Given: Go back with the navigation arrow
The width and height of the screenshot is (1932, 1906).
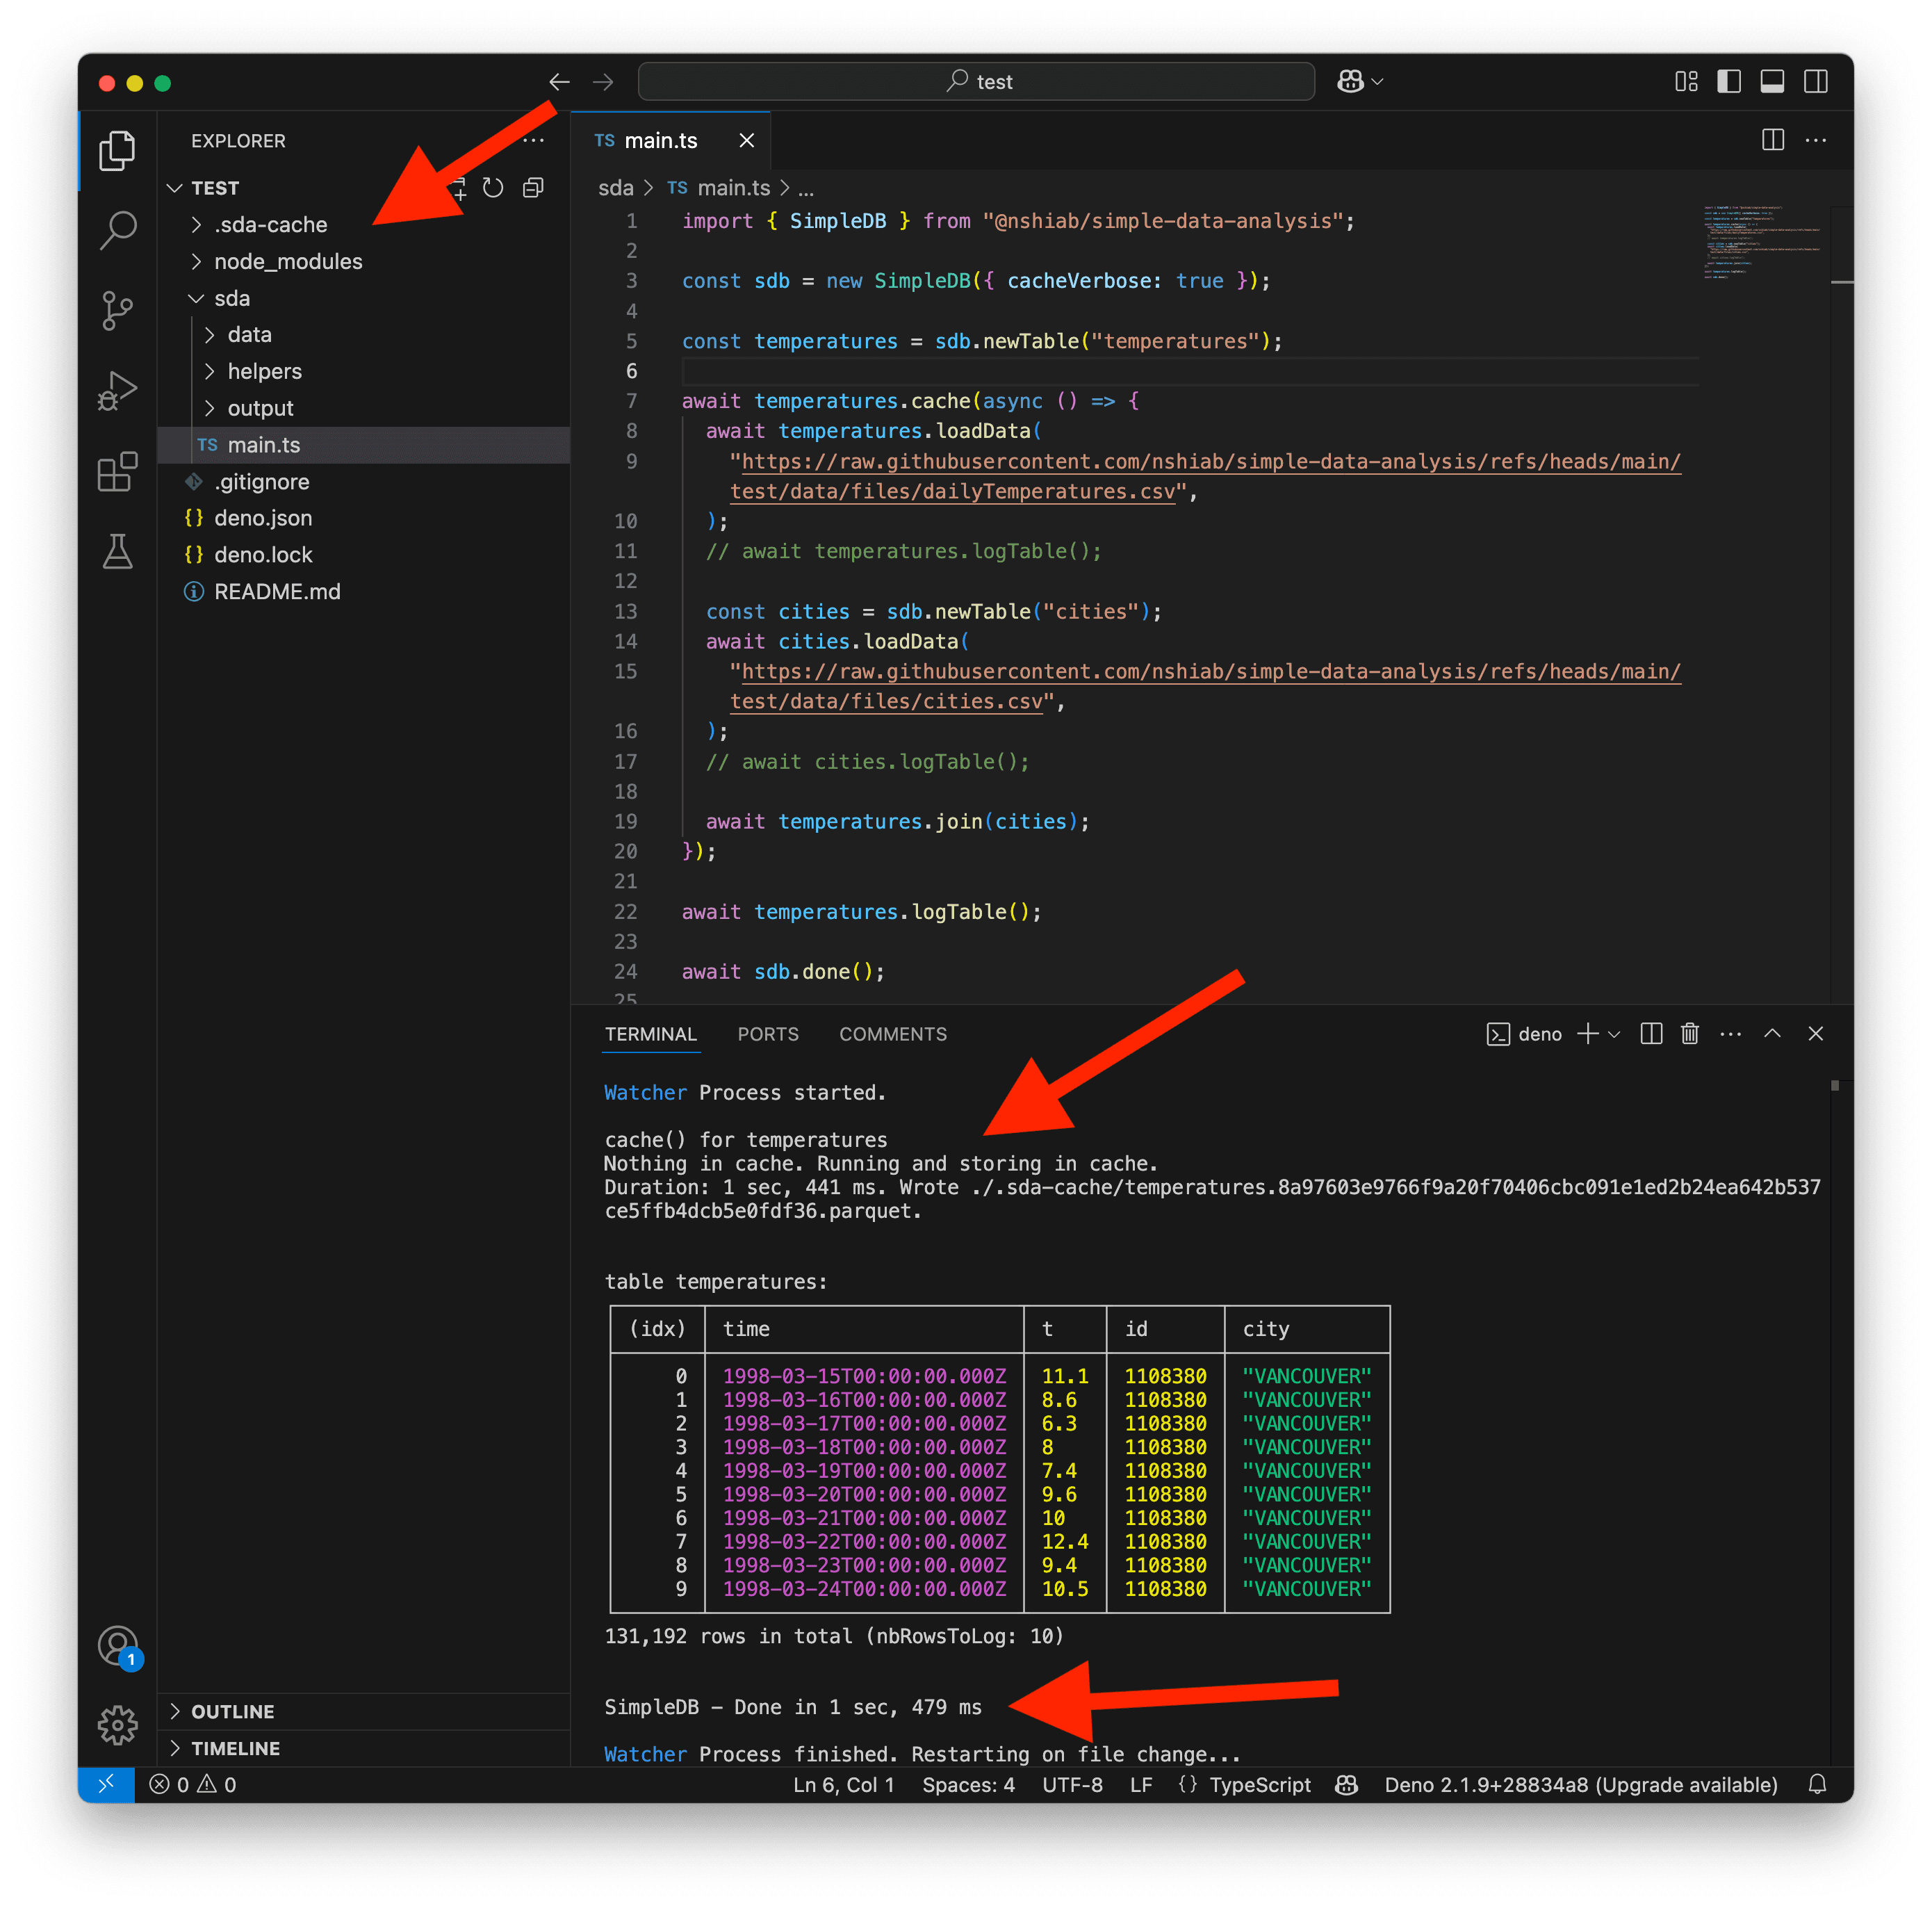Looking at the screenshot, I should (x=559, y=82).
